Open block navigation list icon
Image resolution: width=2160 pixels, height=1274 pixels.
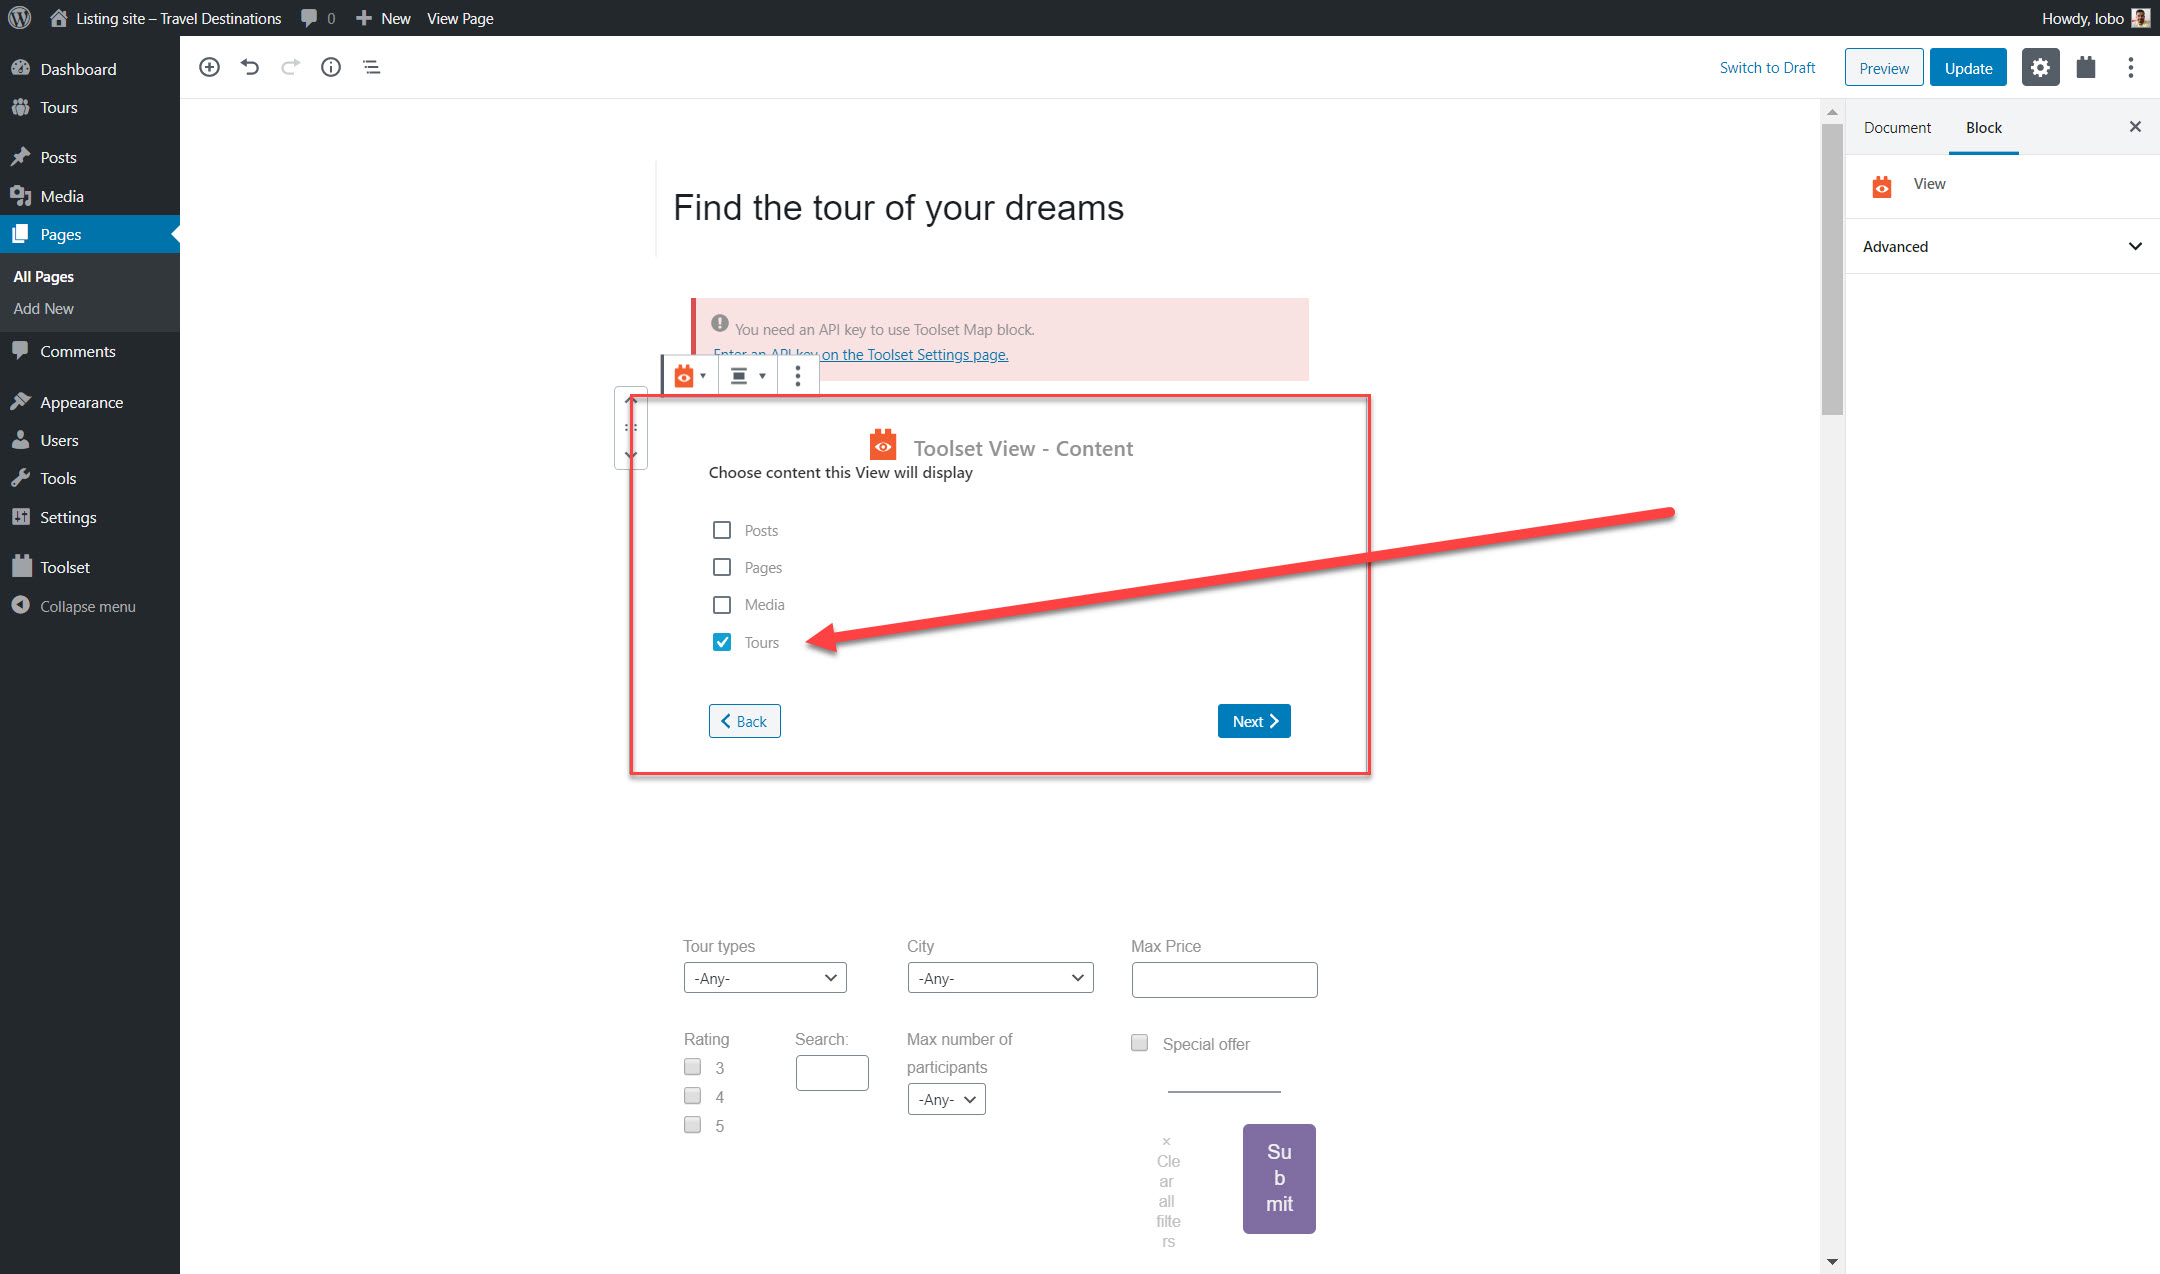pyautogui.click(x=371, y=67)
